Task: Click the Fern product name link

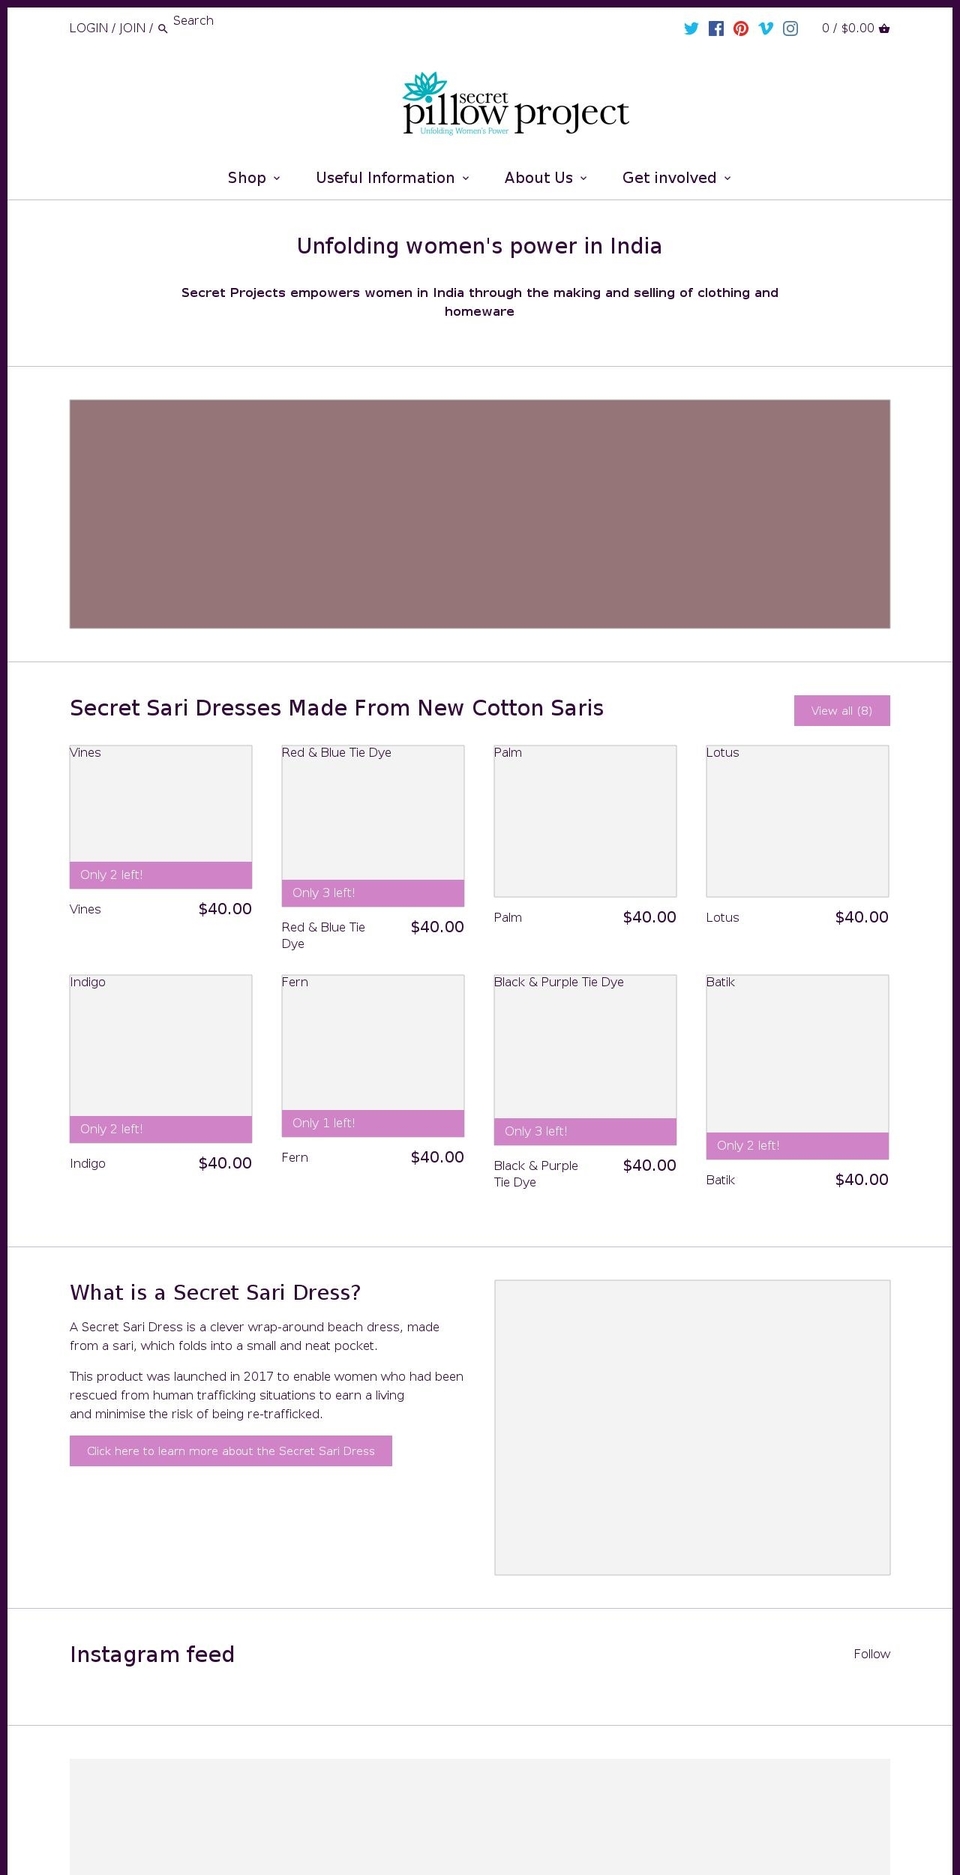Action: pyautogui.click(x=295, y=1157)
